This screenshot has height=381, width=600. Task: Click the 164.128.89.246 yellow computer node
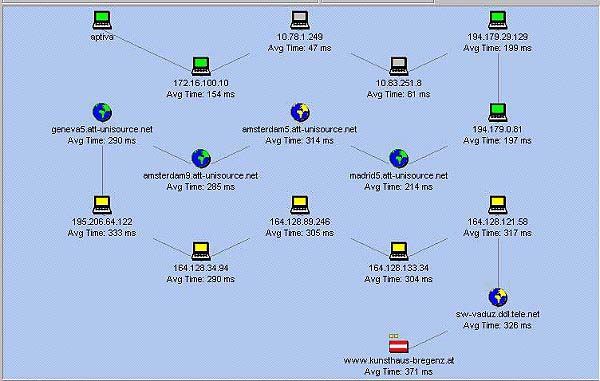[300, 205]
